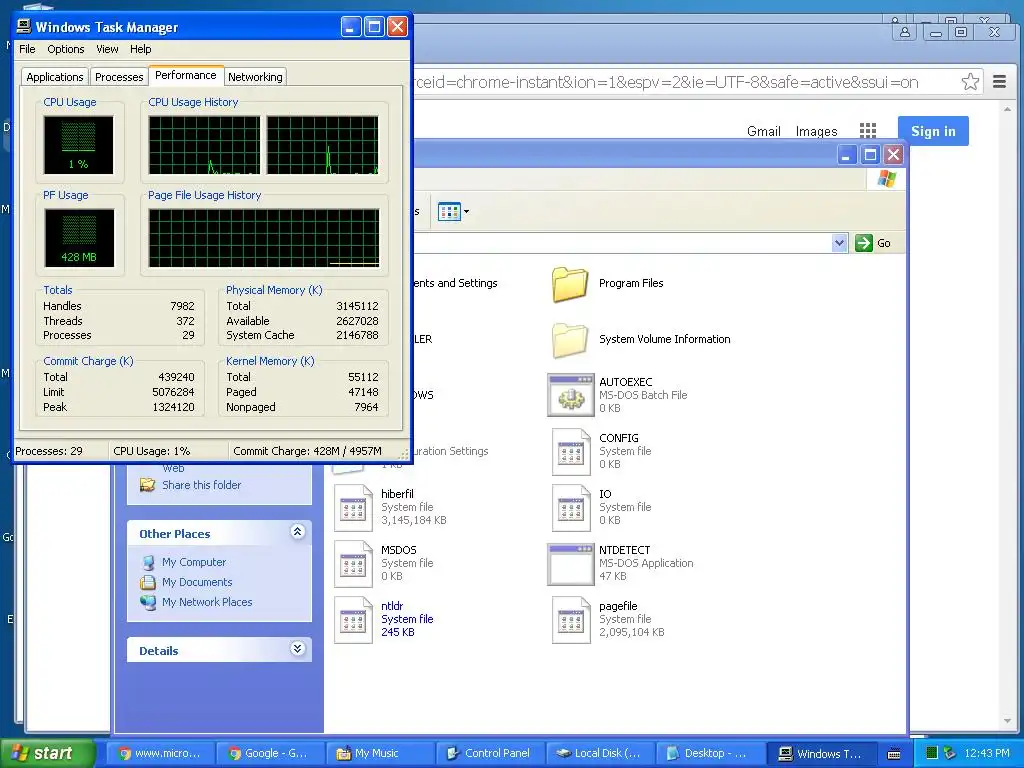
Task: Click the My Computer icon in Other Places
Action: pos(148,562)
